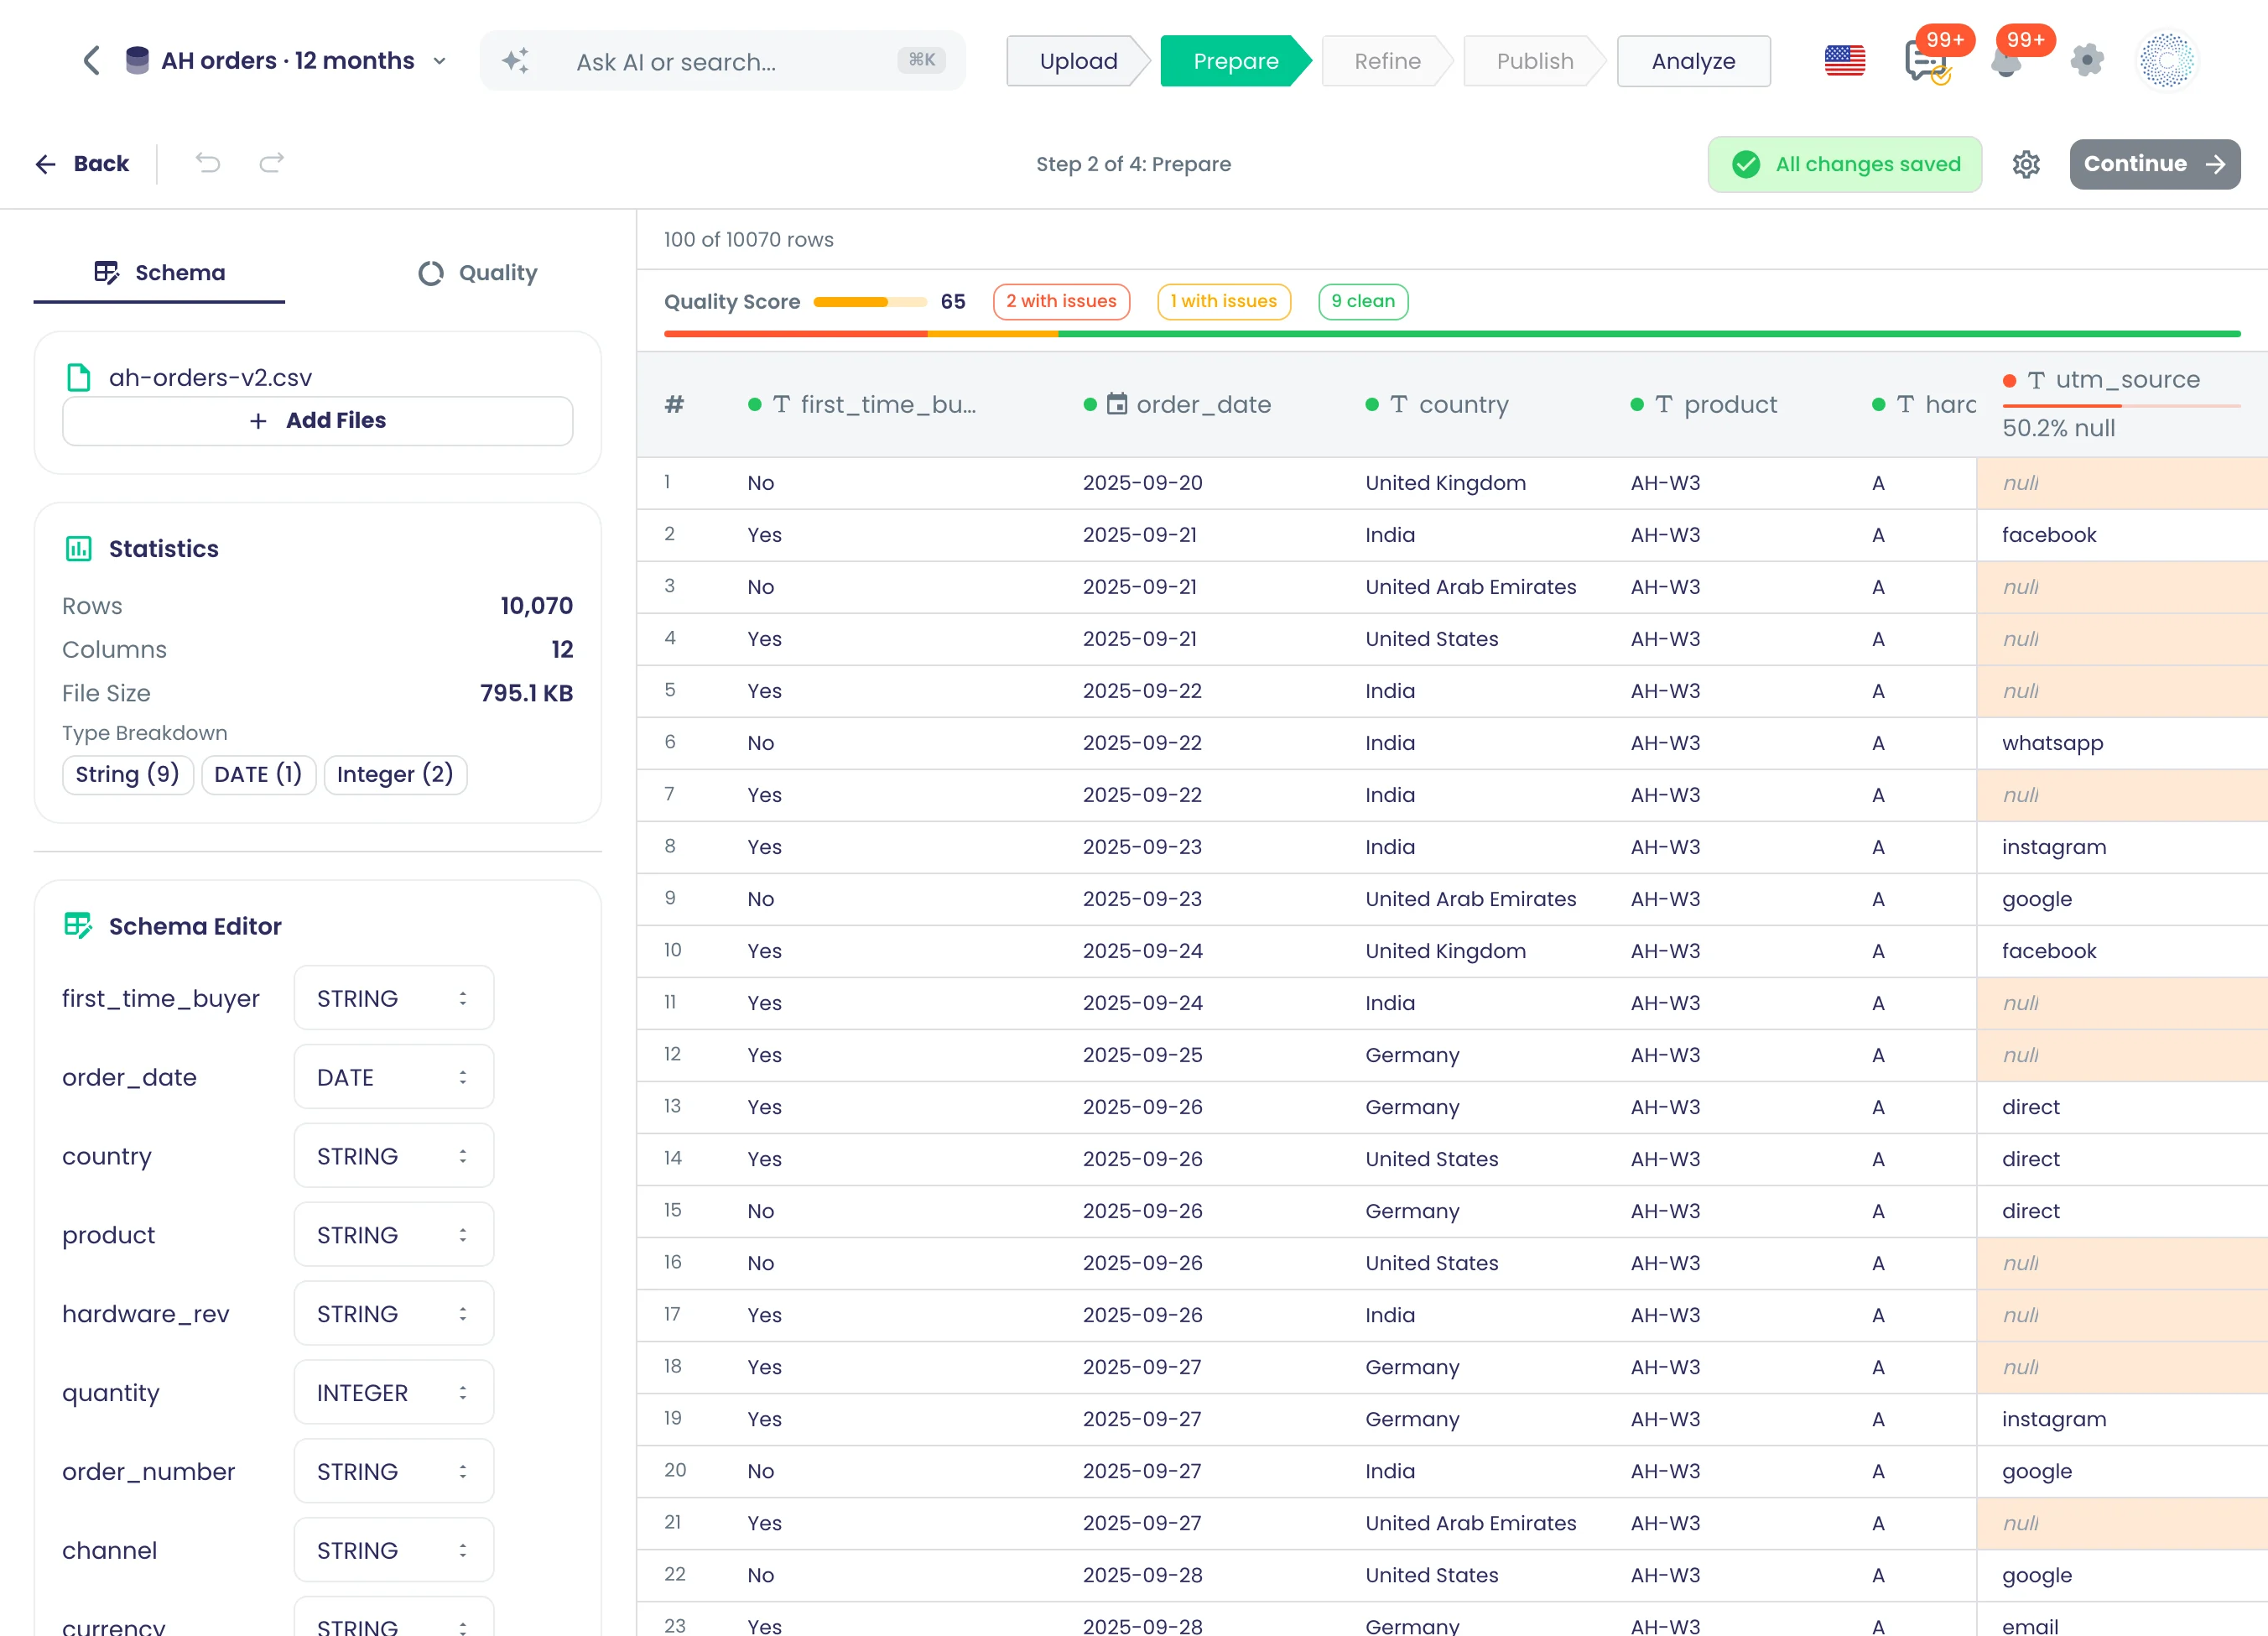This screenshot has width=2268, height=1636.
Task: Click the ah-orders-v2.csv file icon
Action: point(78,377)
